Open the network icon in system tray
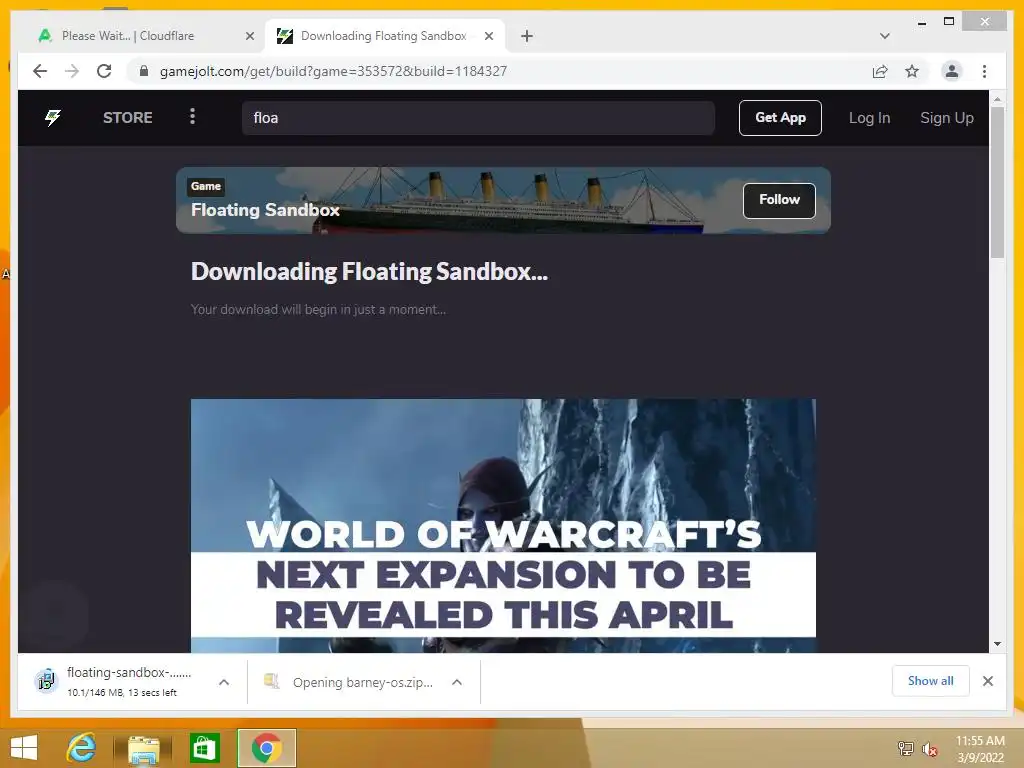This screenshot has width=1024, height=768. [905, 748]
